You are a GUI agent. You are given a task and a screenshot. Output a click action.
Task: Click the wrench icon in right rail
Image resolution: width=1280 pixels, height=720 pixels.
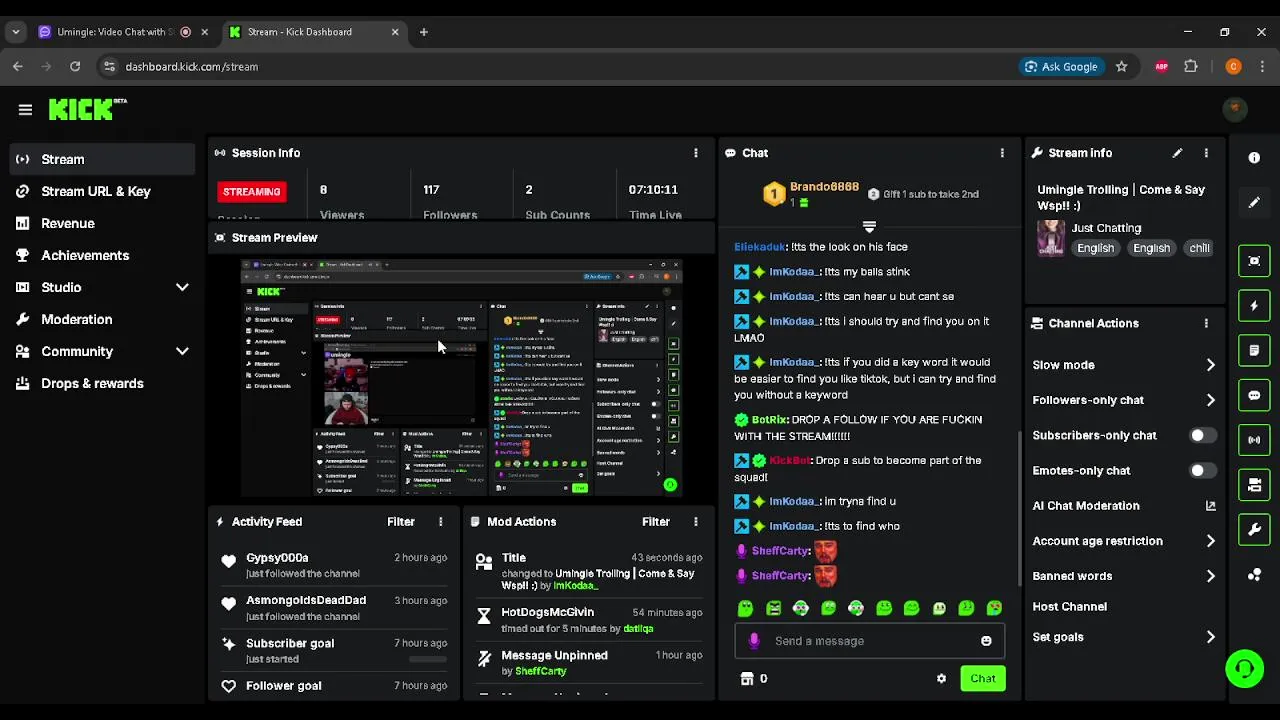coord(1254,529)
